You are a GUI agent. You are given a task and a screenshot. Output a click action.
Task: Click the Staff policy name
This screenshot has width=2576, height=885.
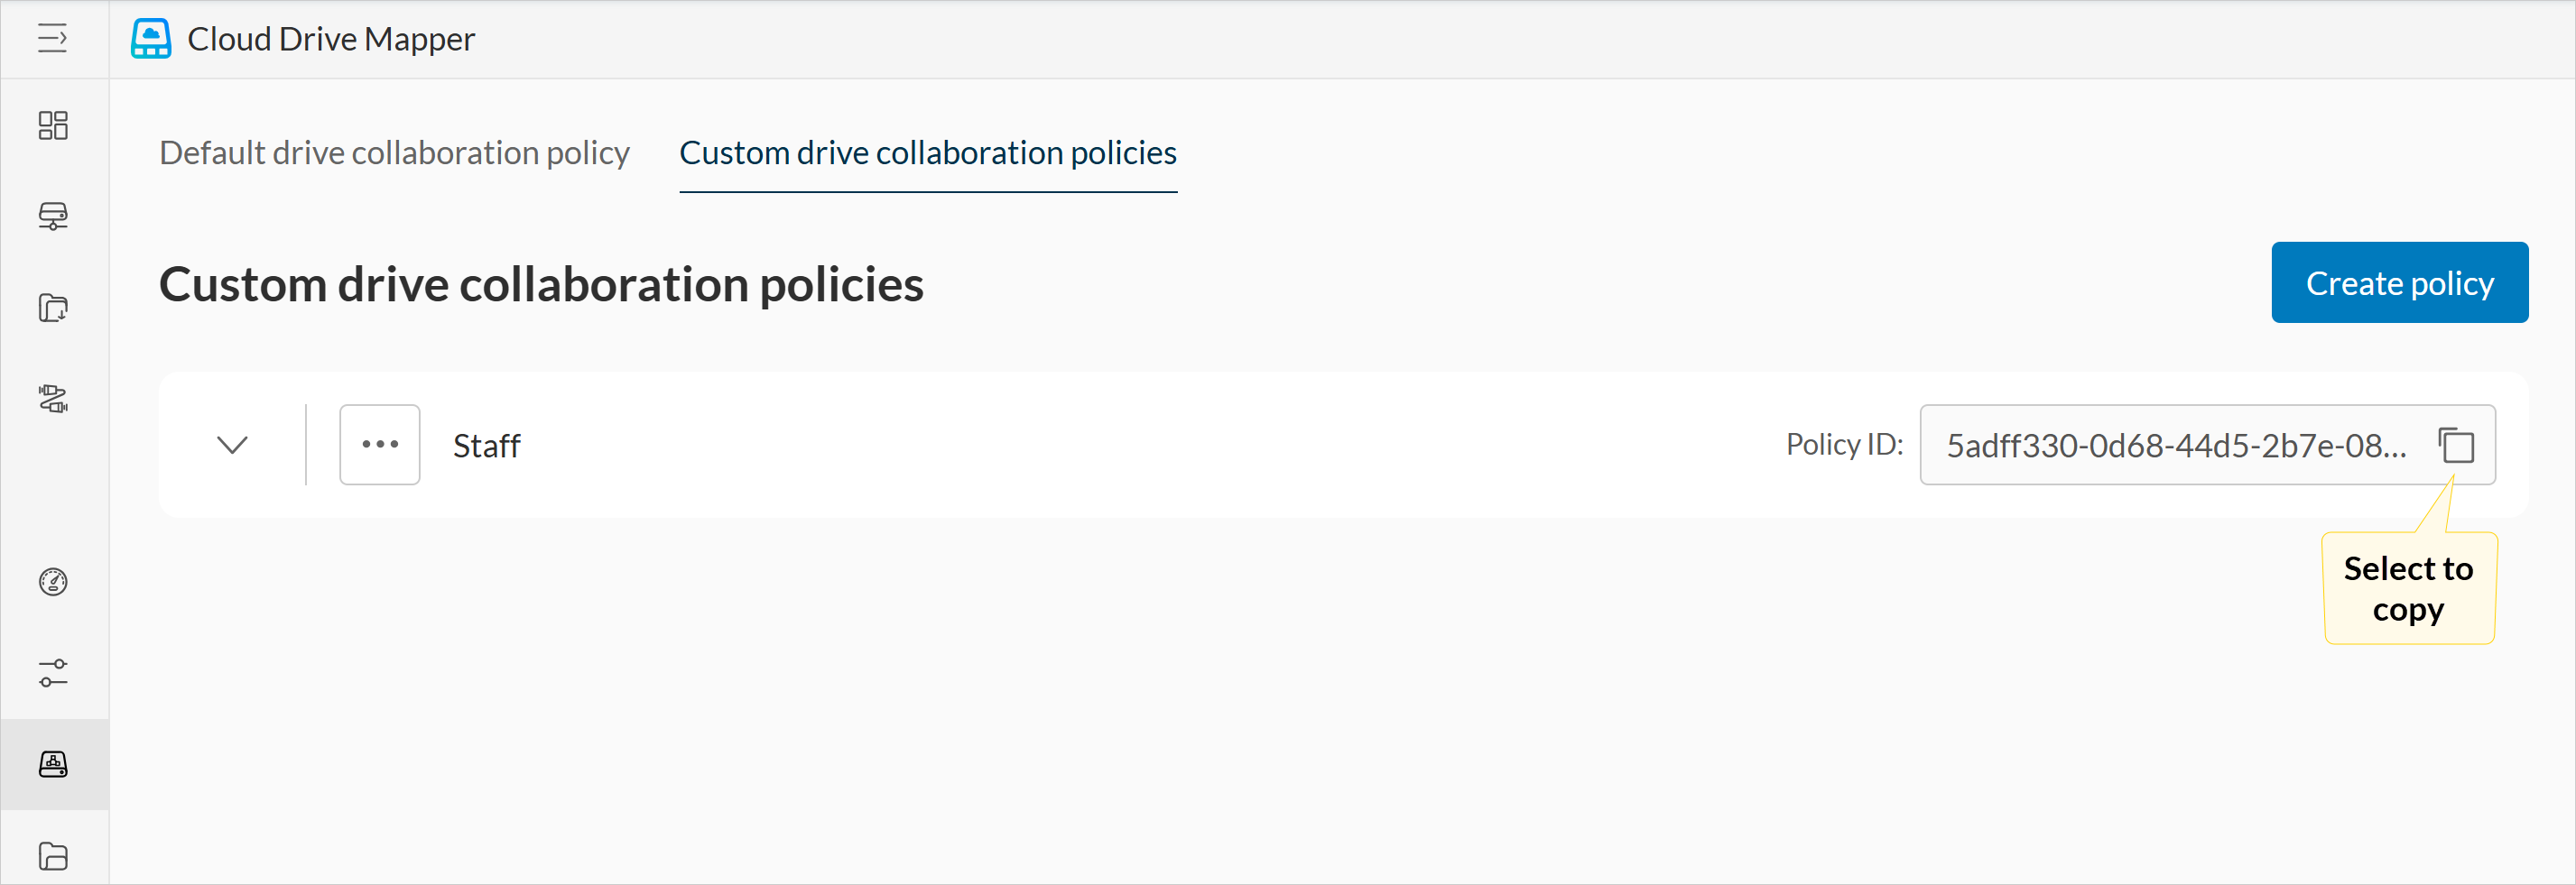click(x=487, y=446)
